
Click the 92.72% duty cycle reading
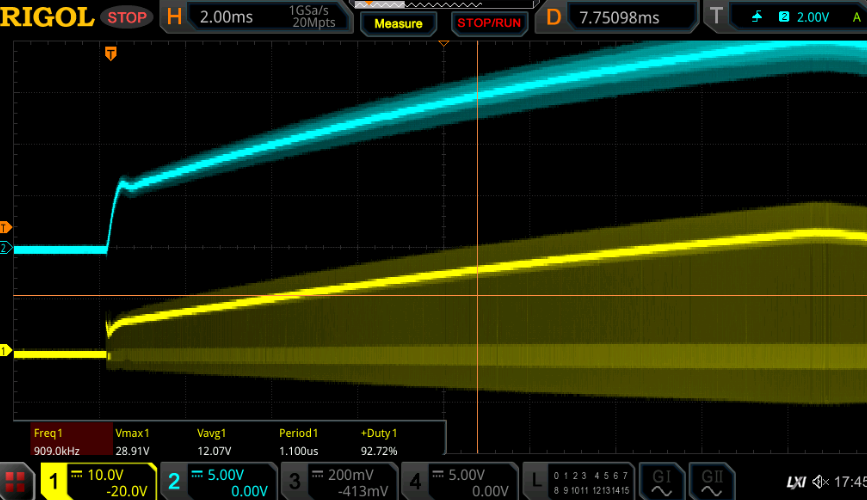click(379, 451)
